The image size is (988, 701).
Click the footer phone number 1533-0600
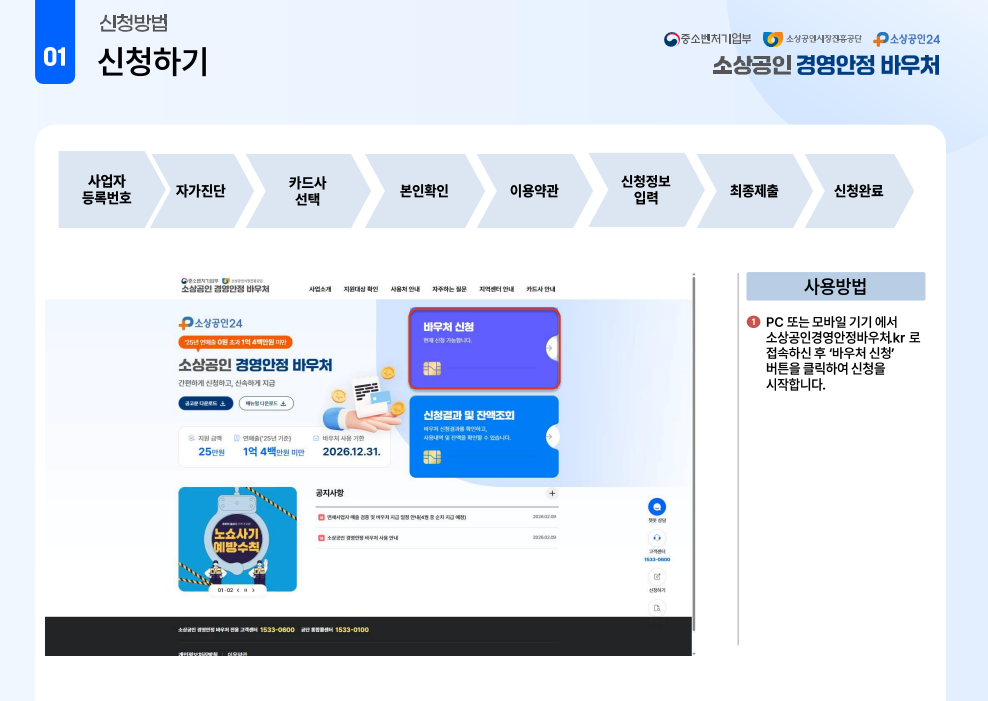[x=277, y=629]
